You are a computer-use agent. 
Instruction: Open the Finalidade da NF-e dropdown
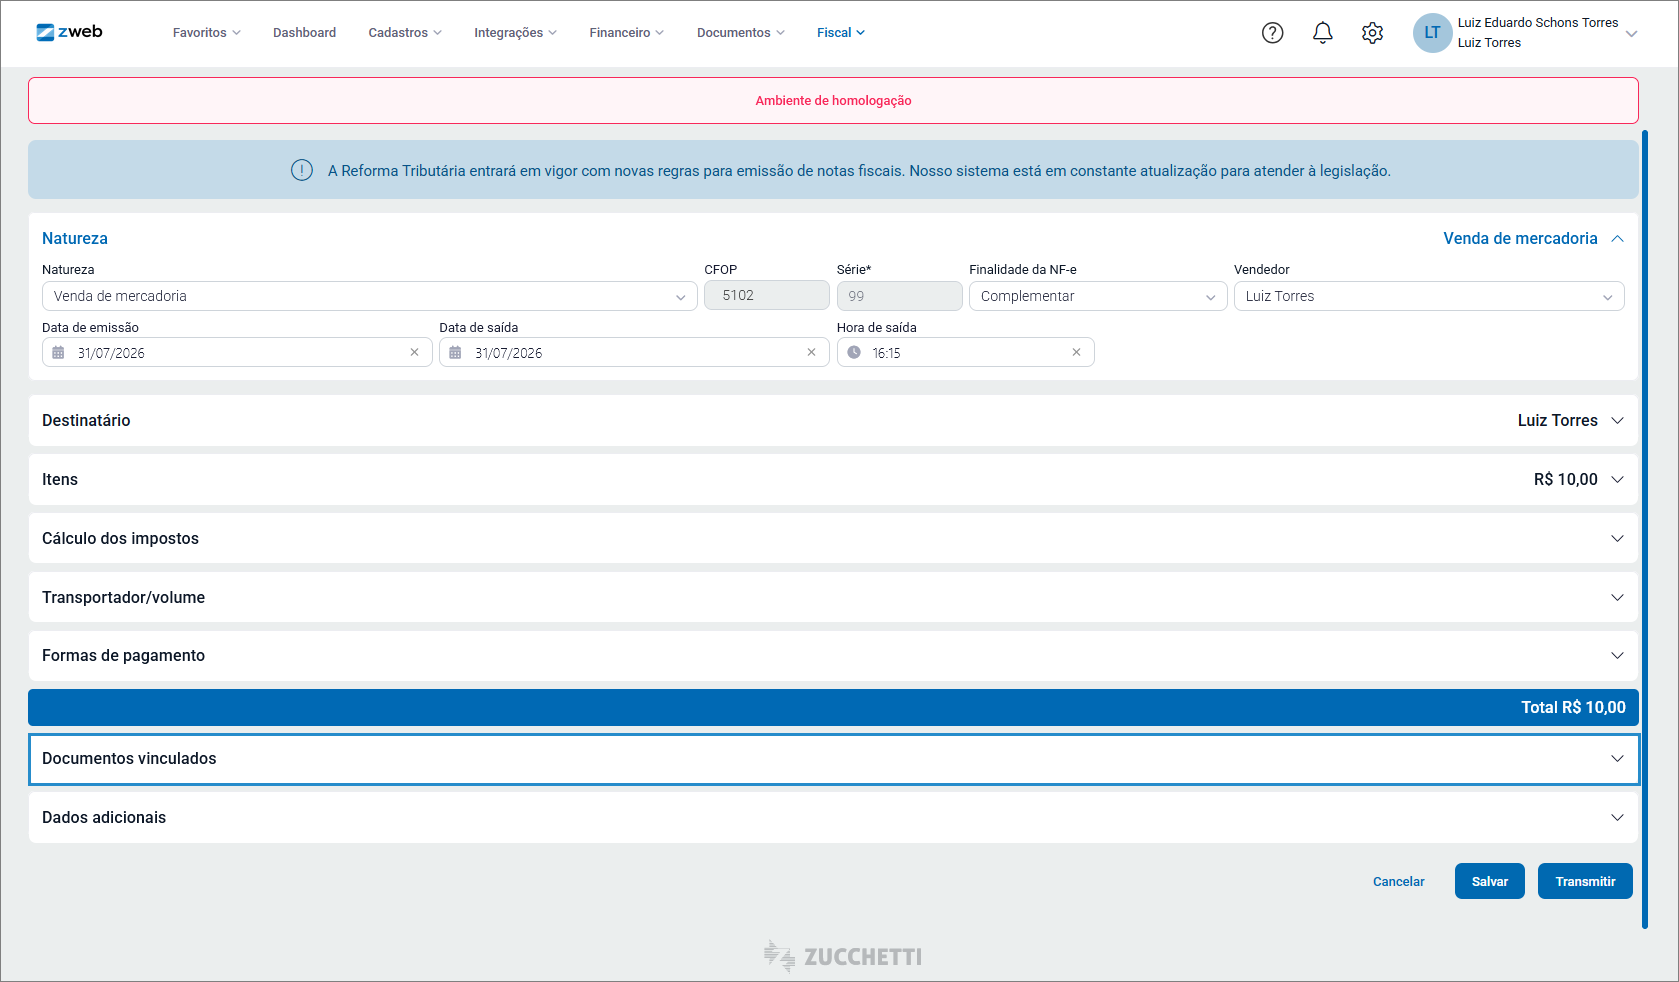coord(1097,296)
